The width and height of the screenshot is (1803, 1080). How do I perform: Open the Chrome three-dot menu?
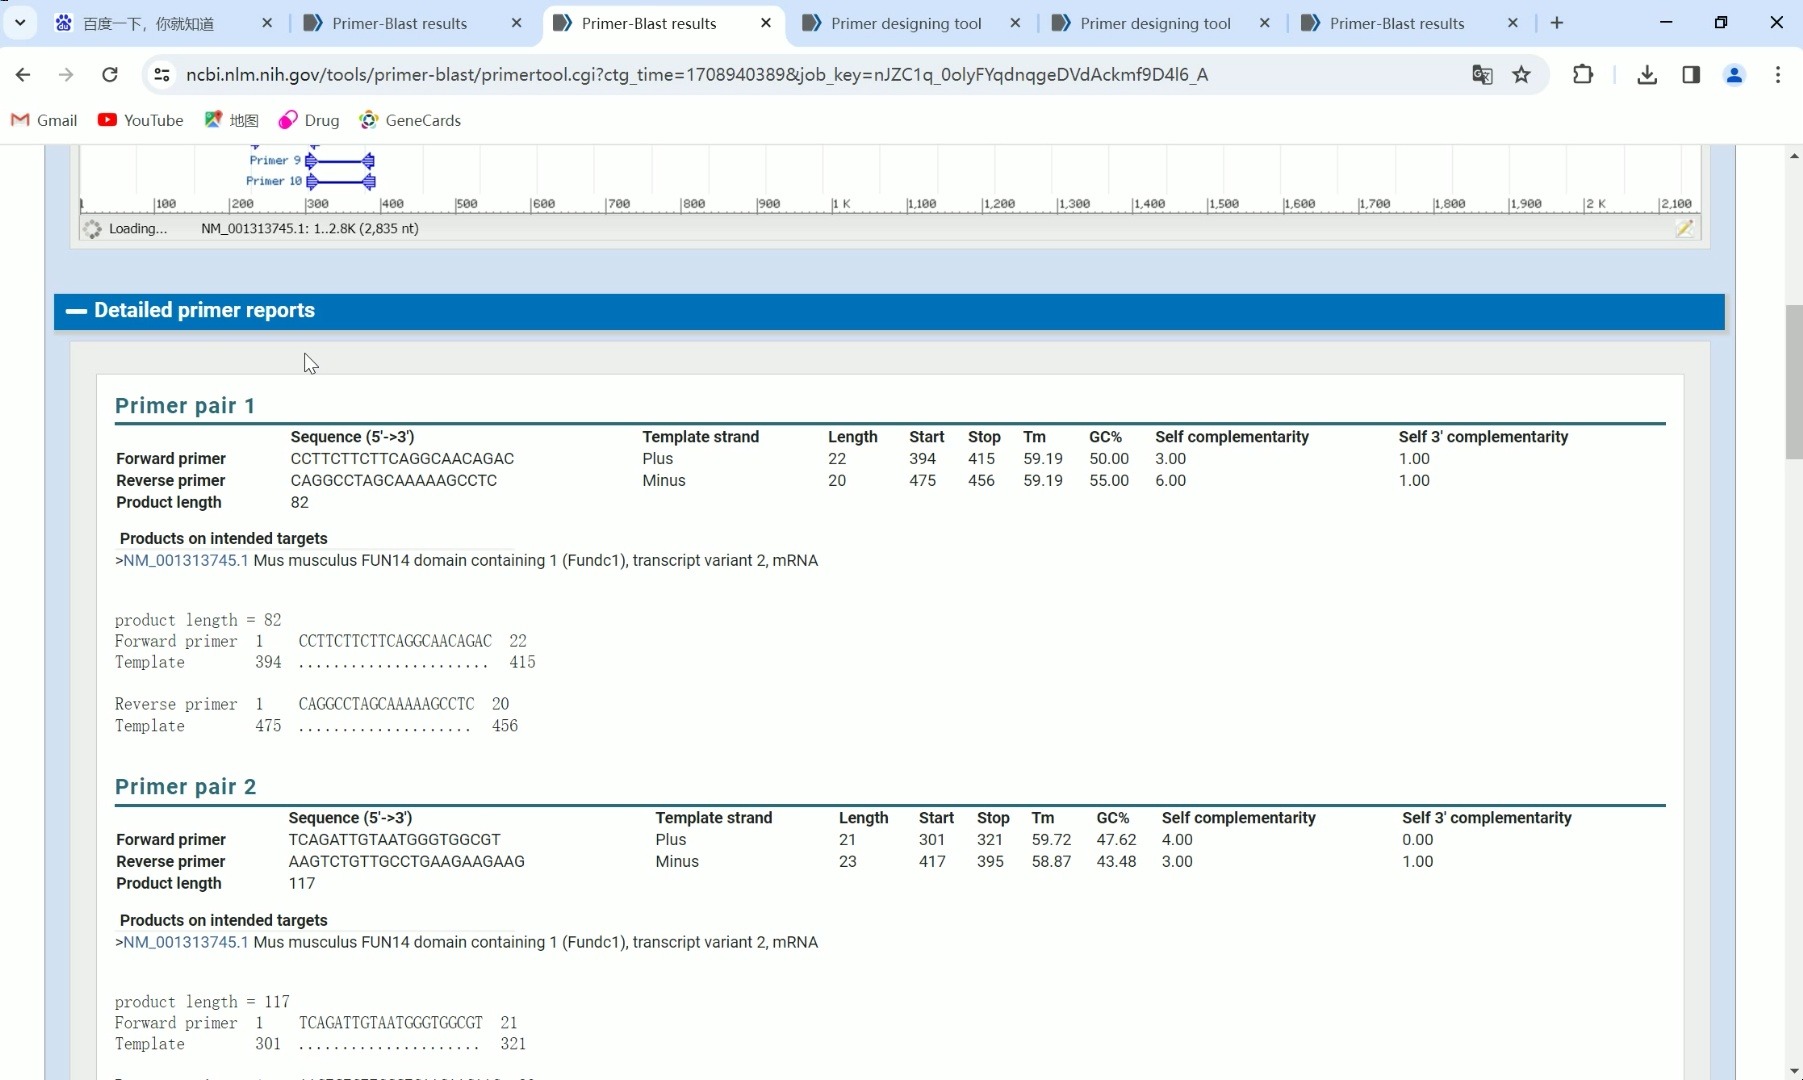[x=1778, y=74]
